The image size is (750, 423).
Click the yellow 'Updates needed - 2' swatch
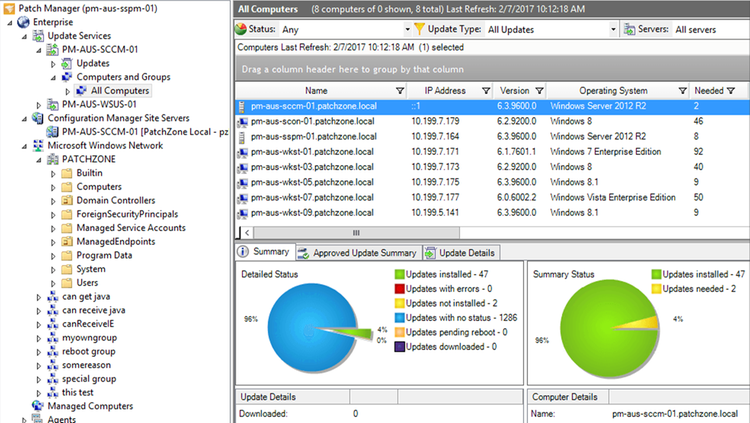656,289
